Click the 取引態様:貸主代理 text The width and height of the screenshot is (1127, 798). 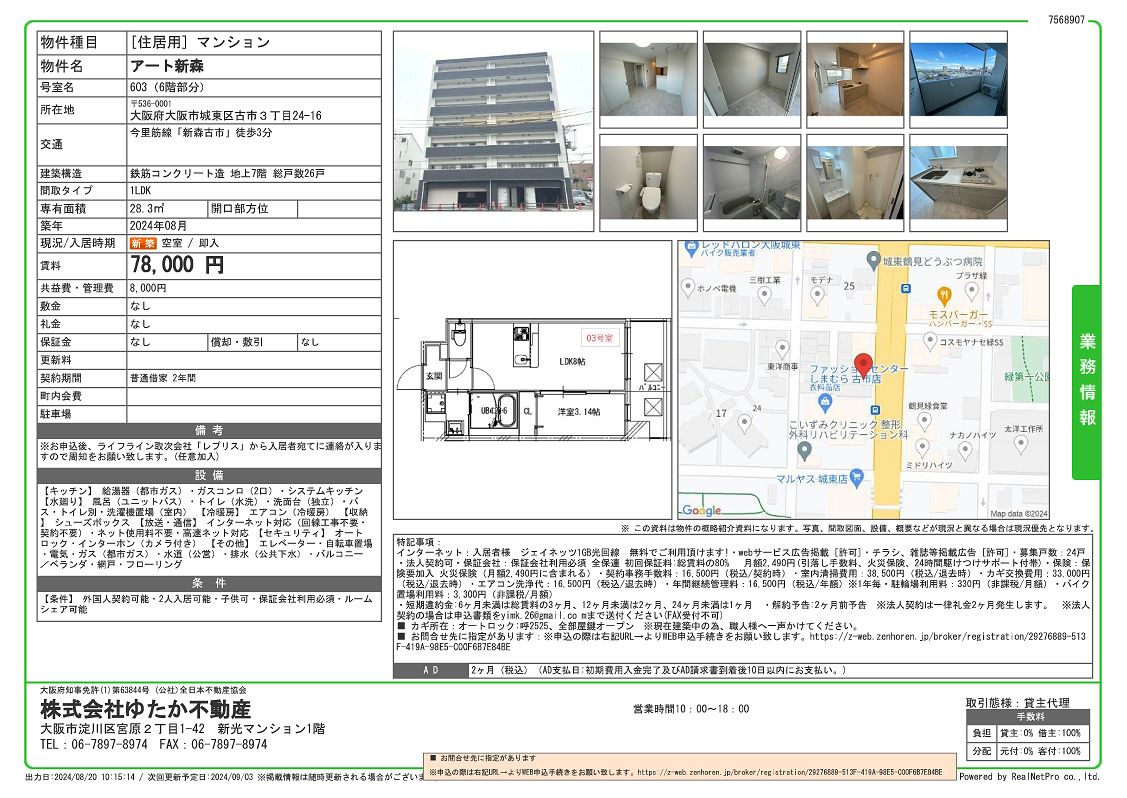point(1017,703)
